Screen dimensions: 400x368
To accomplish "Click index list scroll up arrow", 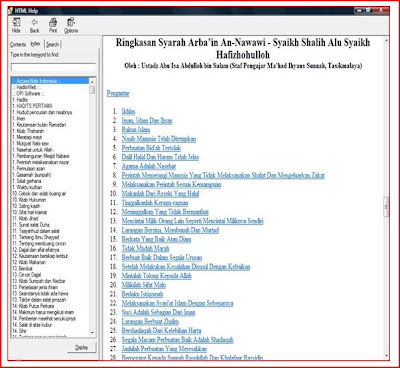I will click(92, 81).
